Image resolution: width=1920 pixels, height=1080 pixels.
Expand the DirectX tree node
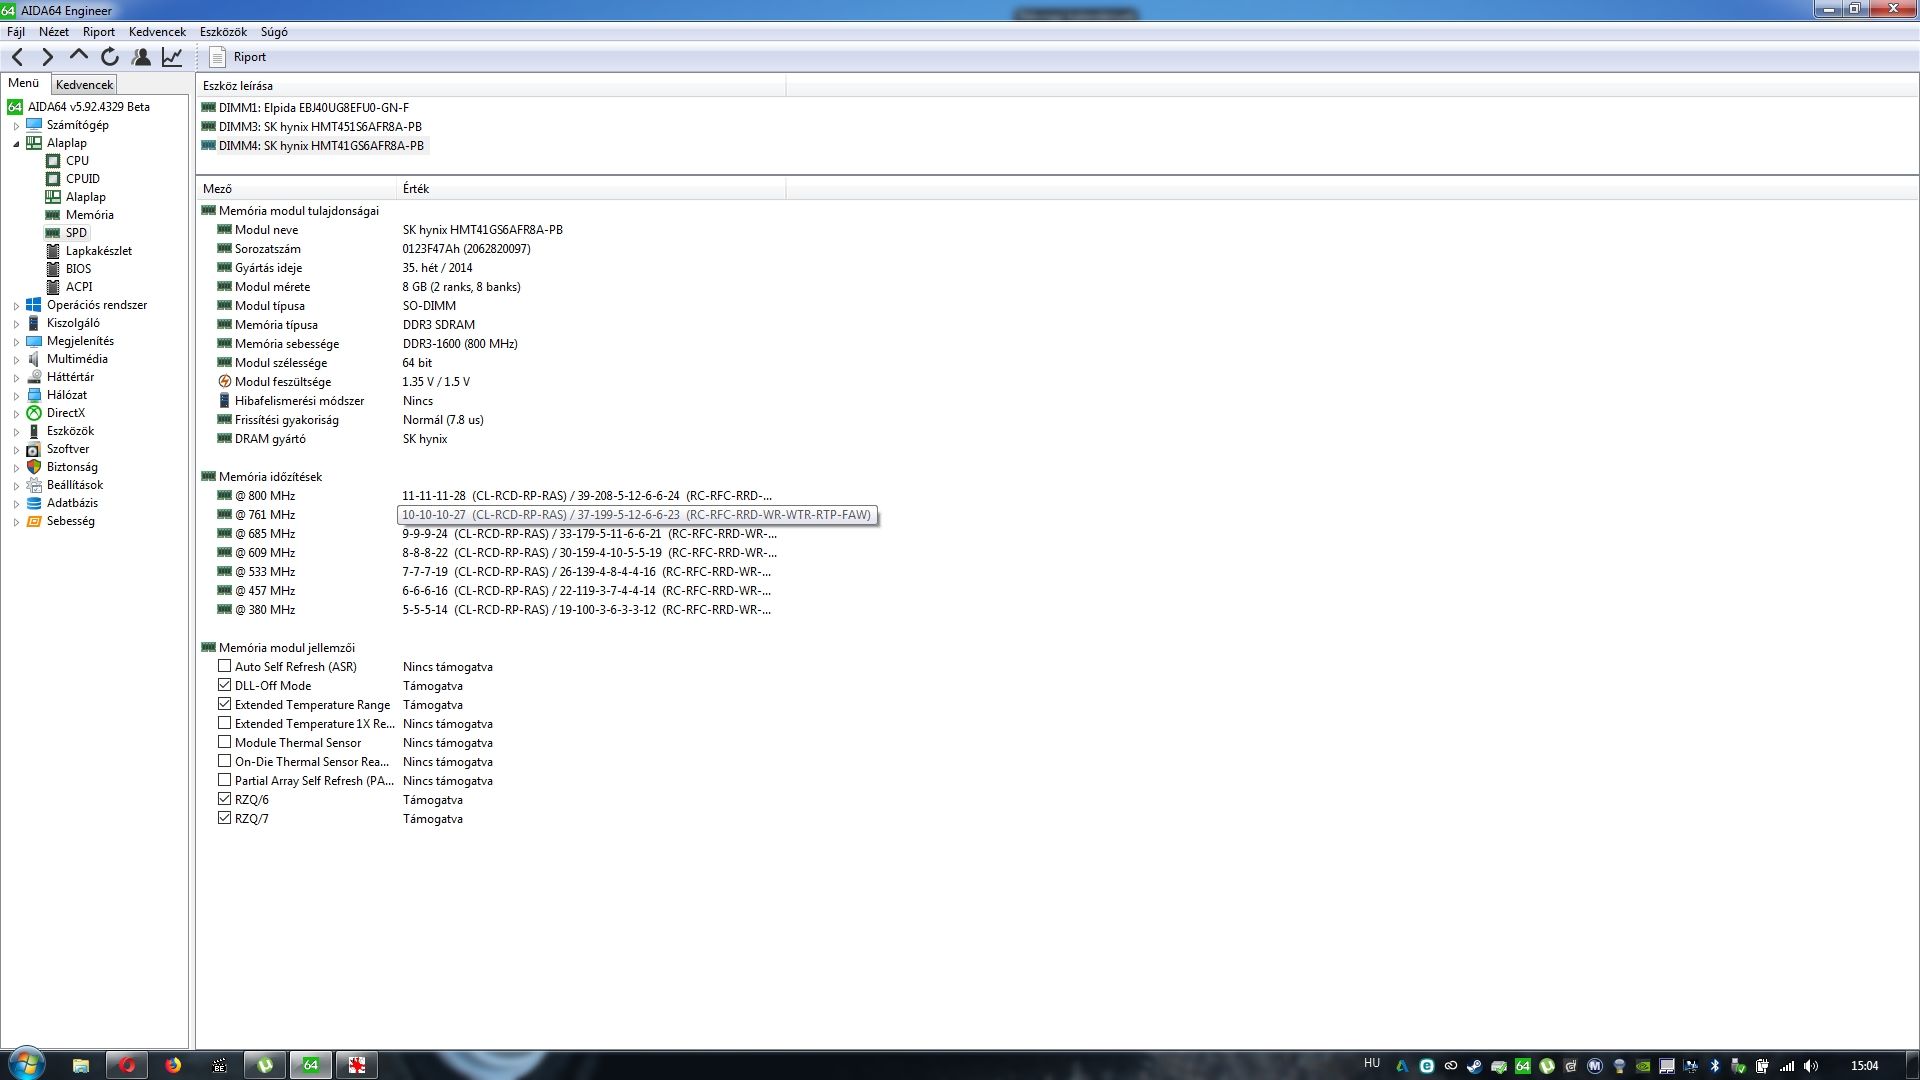(x=16, y=414)
